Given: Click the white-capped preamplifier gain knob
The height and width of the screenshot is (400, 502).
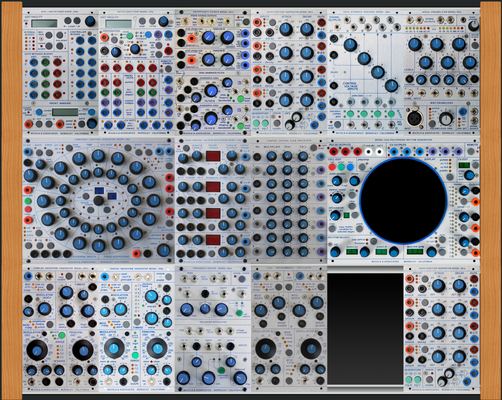Looking at the screenshot, I should coord(446,119).
